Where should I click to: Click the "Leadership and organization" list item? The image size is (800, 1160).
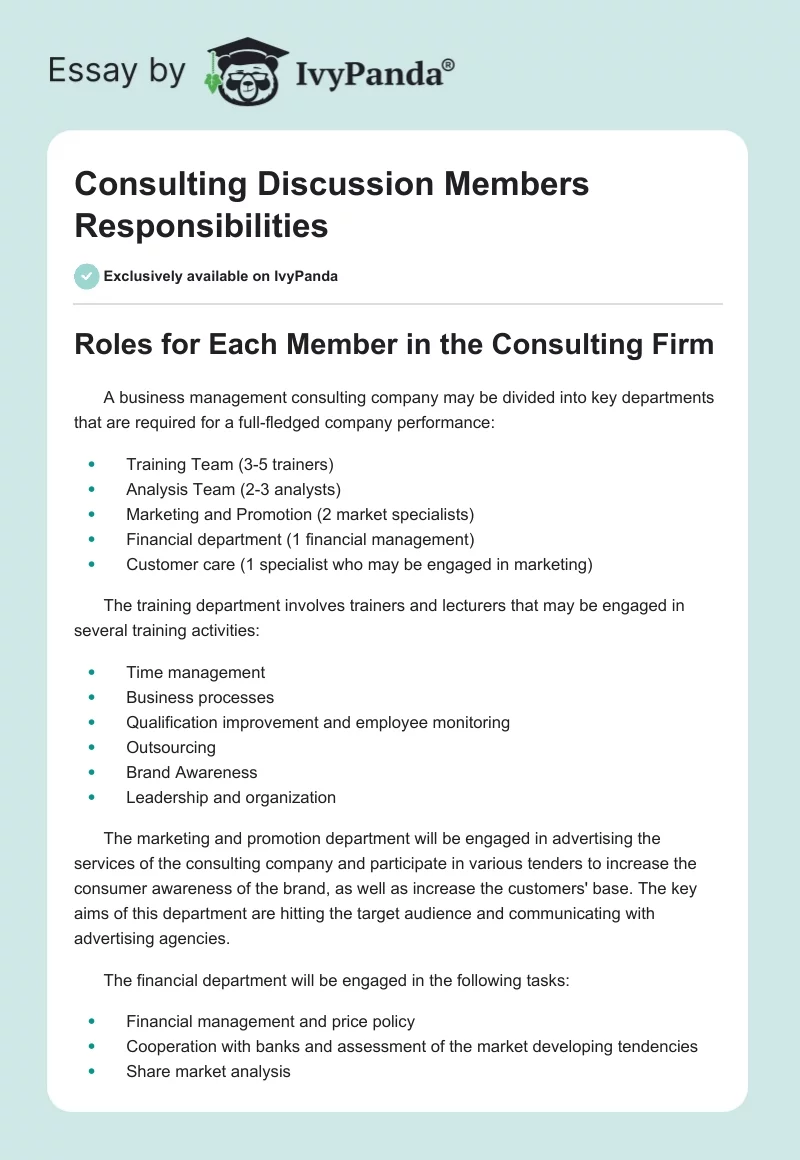pos(230,798)
